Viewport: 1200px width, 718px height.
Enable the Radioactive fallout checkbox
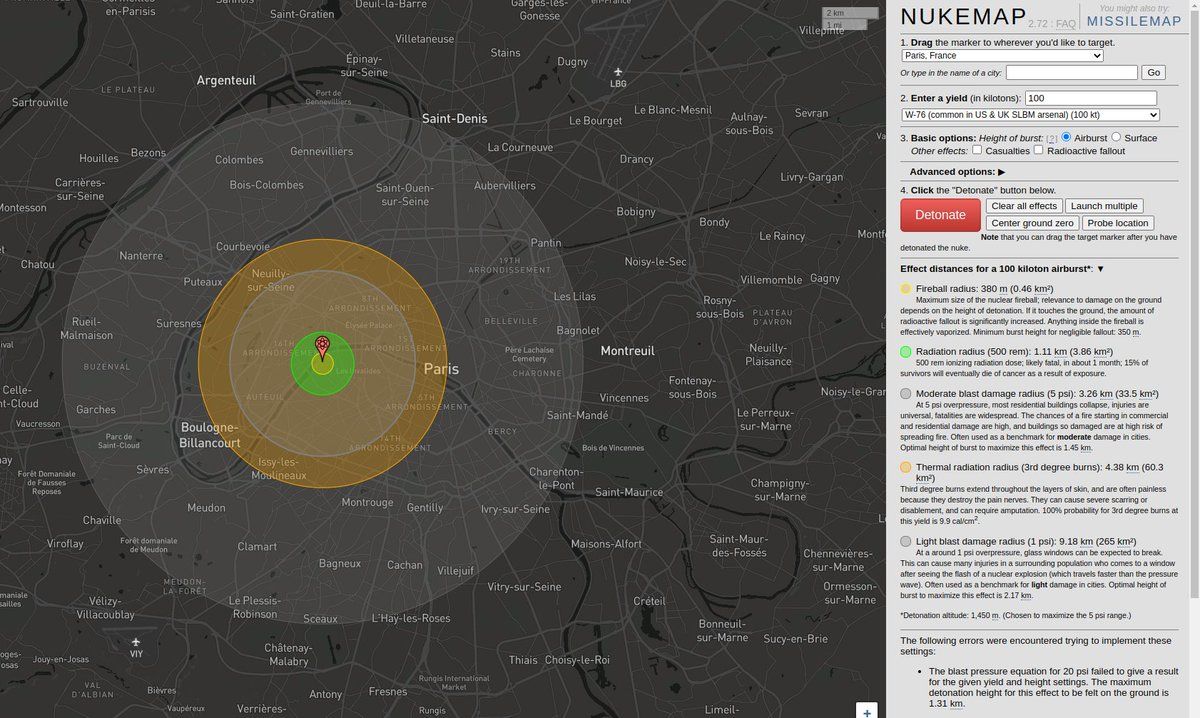tap(1038, 150)
